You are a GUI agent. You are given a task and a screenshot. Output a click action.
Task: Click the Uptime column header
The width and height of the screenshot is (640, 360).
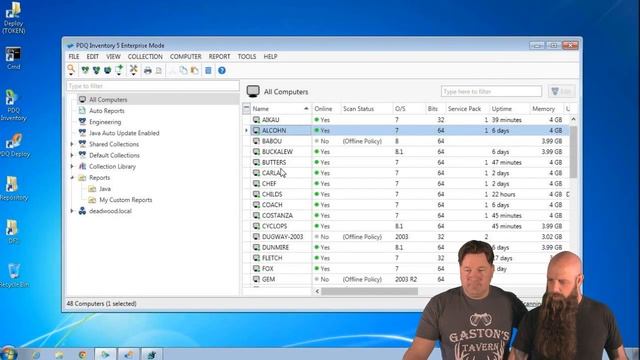[x=509, y=109]
